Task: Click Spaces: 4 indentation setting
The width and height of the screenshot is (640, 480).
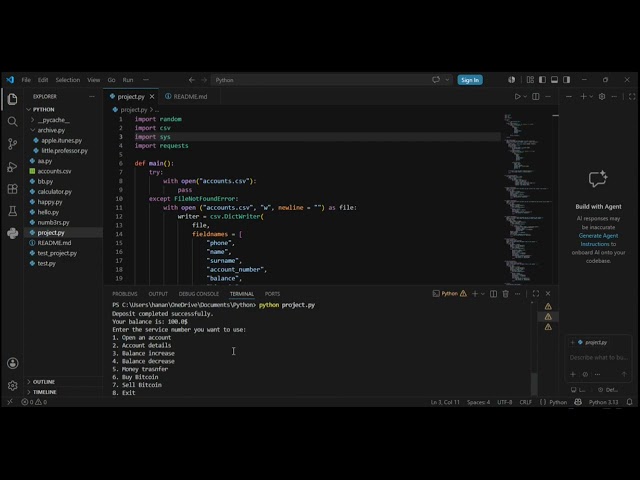Action: click(478, 402)
